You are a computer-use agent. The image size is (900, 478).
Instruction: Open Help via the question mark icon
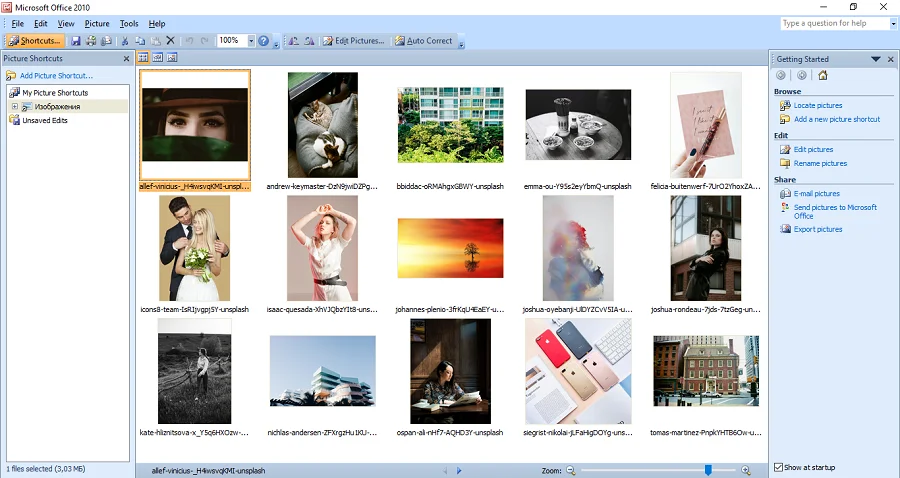click(x=263, y=41)
